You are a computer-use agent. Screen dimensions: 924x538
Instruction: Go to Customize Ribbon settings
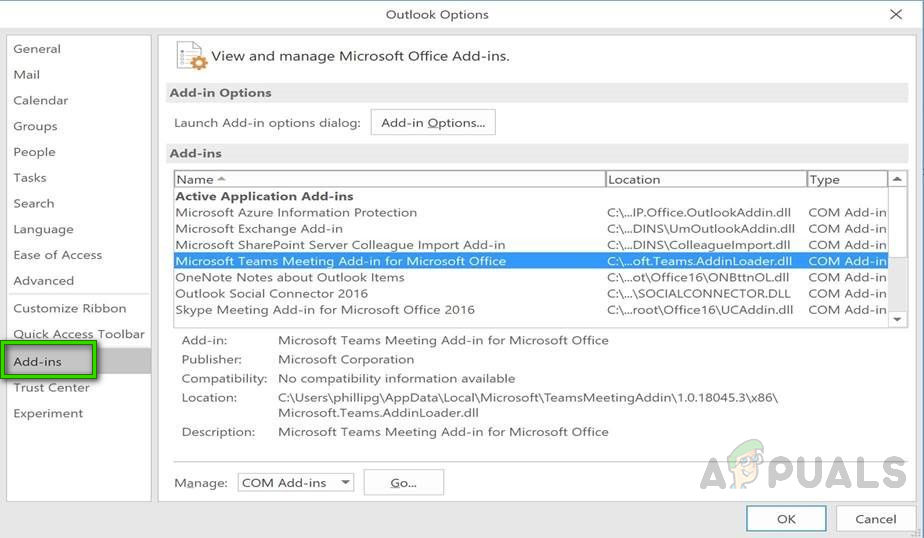[x=70, y=309]
